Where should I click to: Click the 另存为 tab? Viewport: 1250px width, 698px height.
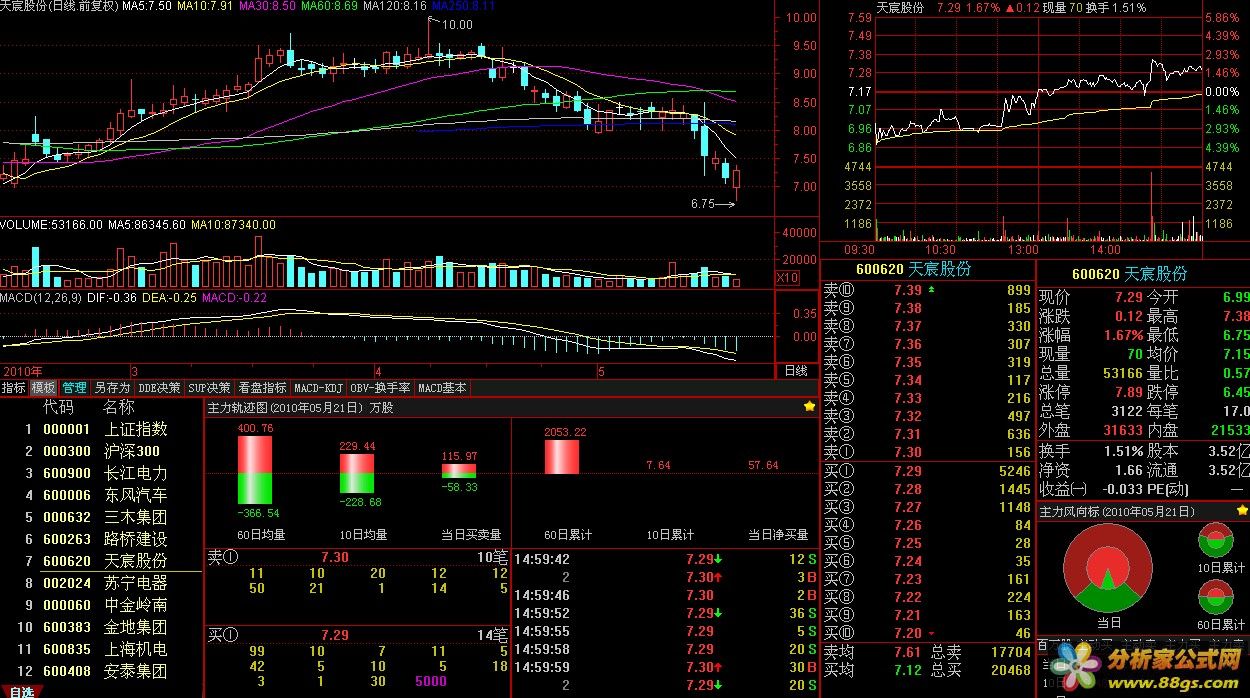(x=112, y=388)
